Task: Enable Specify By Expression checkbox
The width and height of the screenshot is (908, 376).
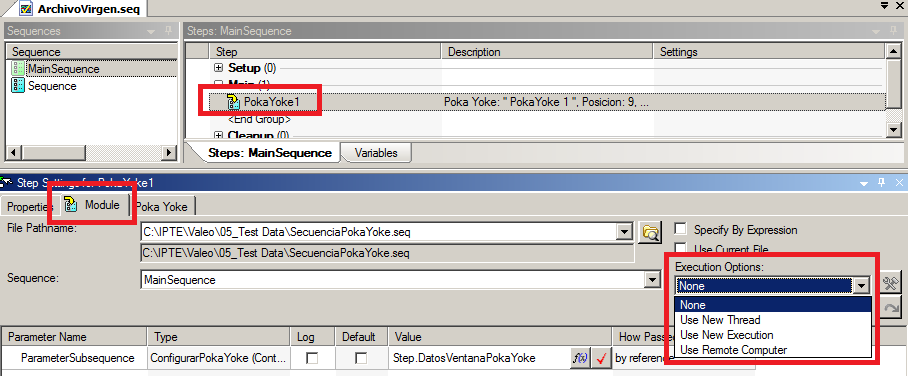Action: pos(680,229)
